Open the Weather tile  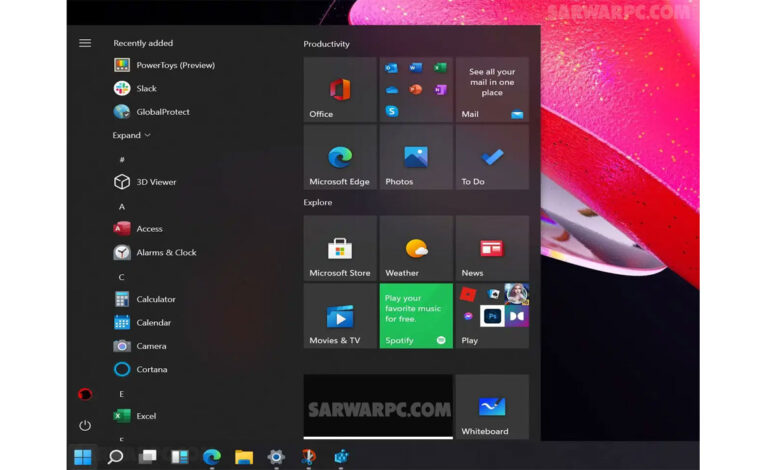(x=416, y=249)
